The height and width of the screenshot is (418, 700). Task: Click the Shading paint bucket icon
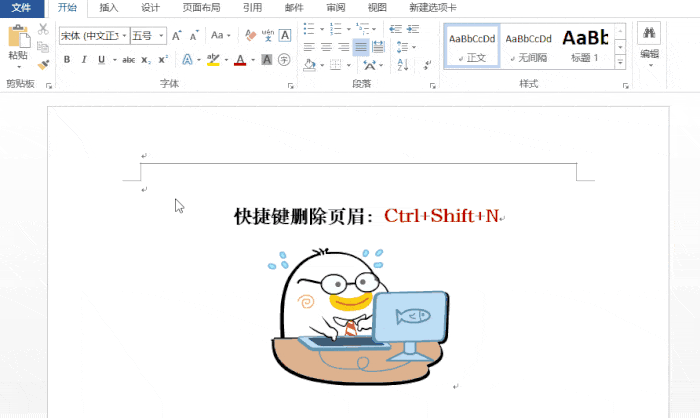tap(309, 65)
